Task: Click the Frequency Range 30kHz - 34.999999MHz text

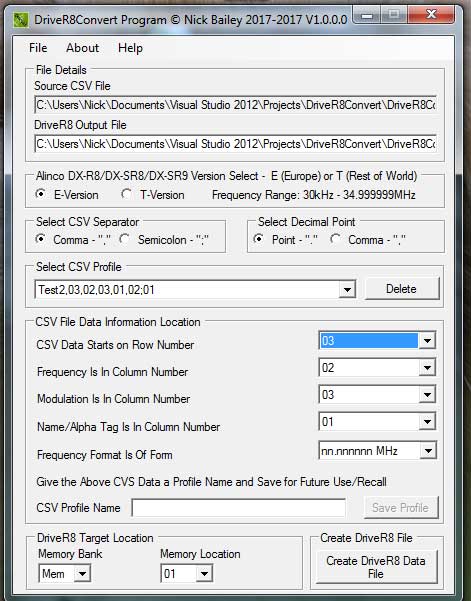Action: tap(314, 195)
